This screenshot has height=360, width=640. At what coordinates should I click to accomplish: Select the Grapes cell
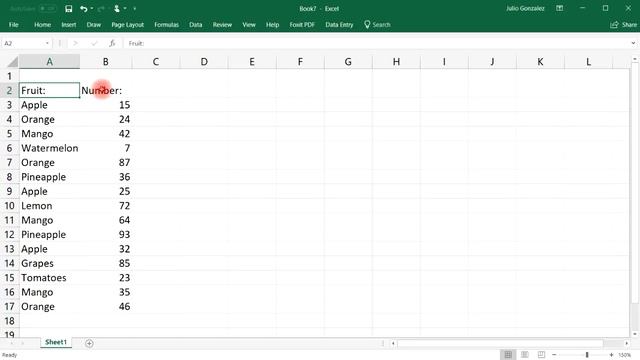click(x=49, y=263)
